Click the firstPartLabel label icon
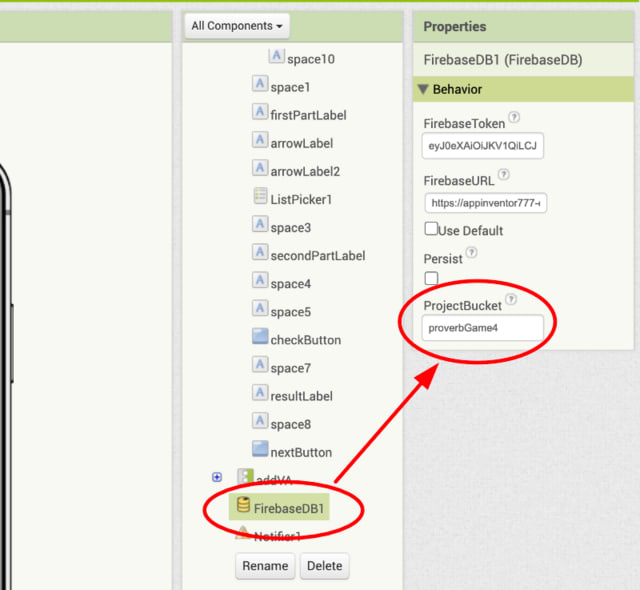 [x=260, y=114]
